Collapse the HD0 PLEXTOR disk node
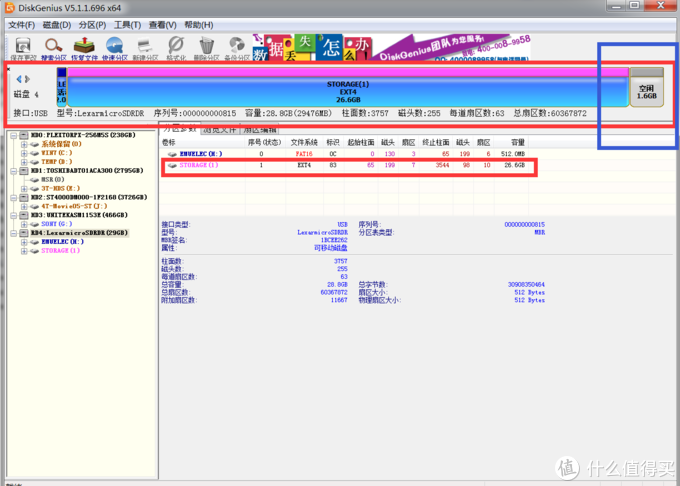This screenshot has height=486, width=680. click(x=13, y=135)
